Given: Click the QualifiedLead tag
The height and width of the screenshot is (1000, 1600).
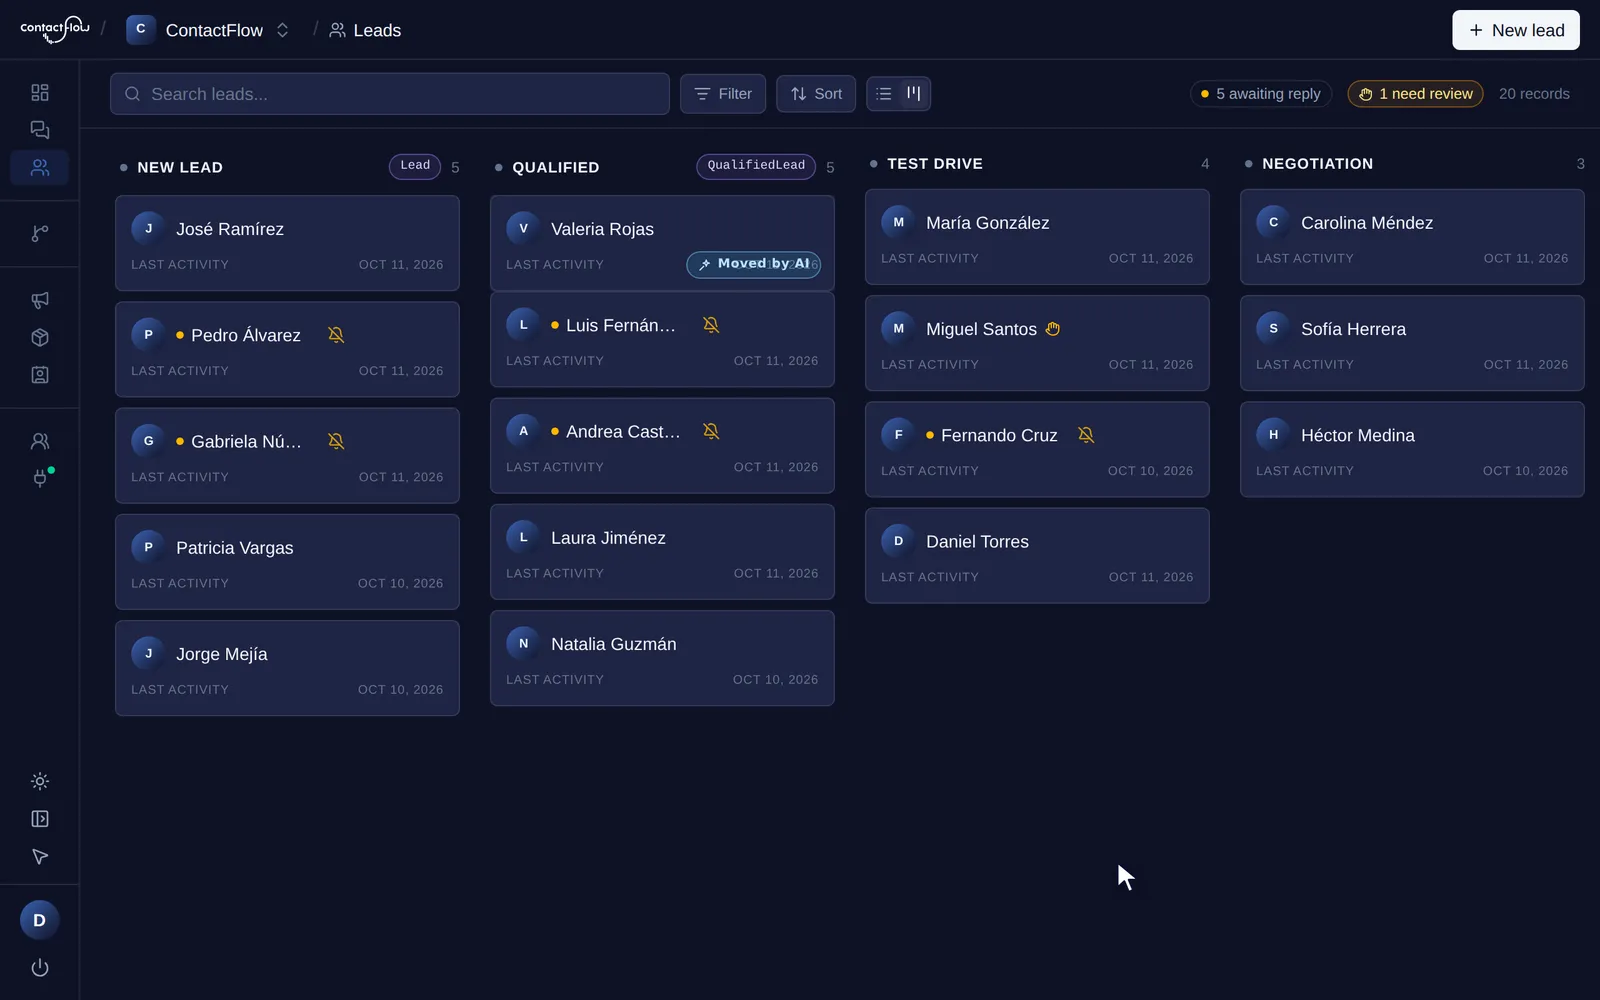Looking at the screenshot, I should [756, 166].
